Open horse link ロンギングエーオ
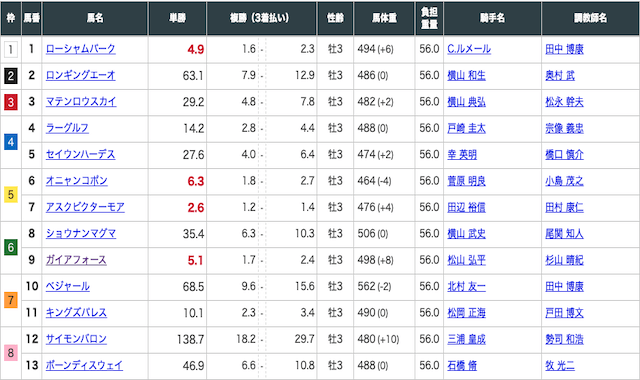This screenshot has width=640, height=380. click(x=80, y=76)
